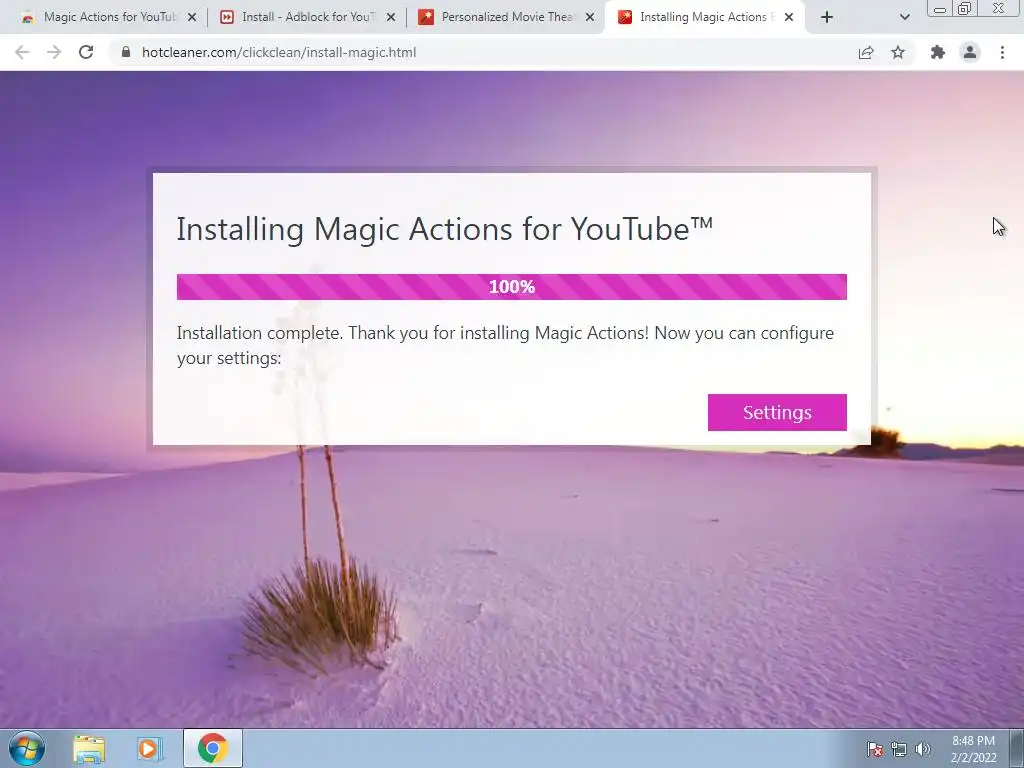Open the Windows Start menu
1024x768 pixels.
tap(27, 748)
